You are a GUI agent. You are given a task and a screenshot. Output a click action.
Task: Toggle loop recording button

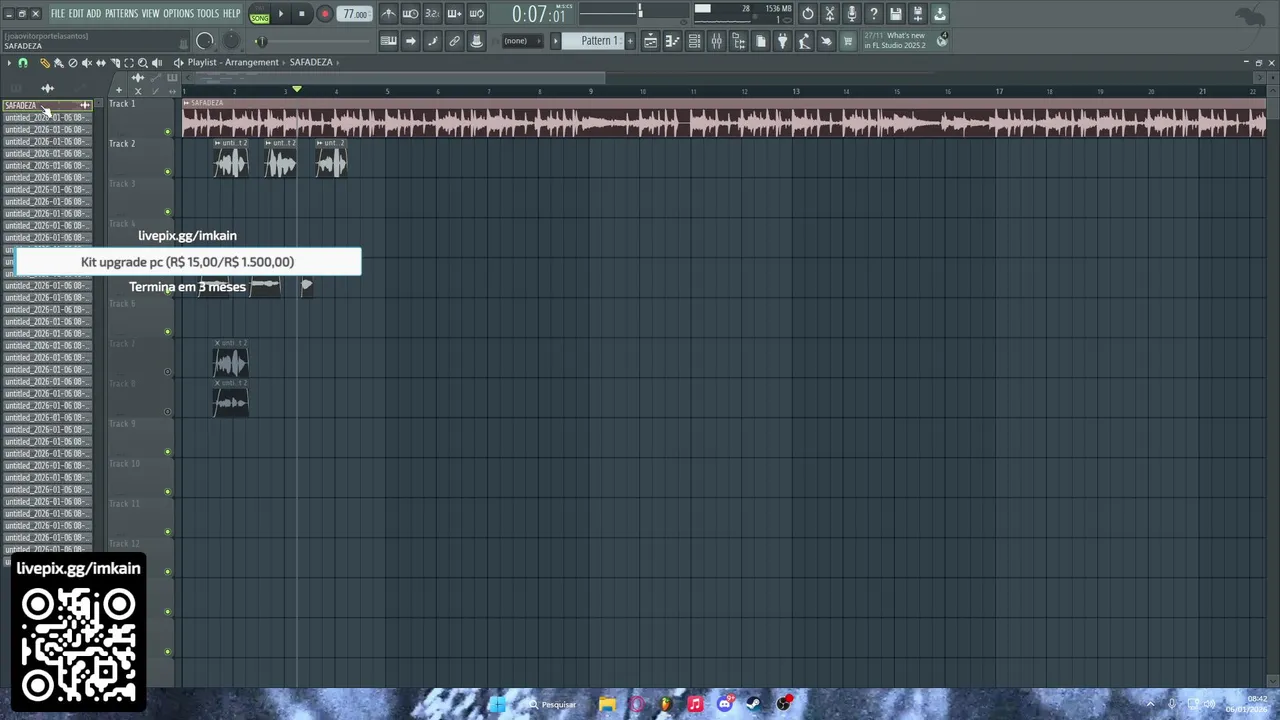pyautogui.click(x=476, y=14)
